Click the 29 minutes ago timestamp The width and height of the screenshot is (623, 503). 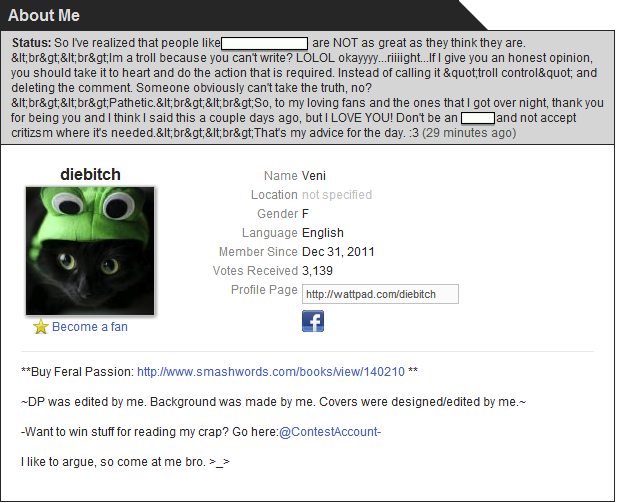tap(469, 132)
